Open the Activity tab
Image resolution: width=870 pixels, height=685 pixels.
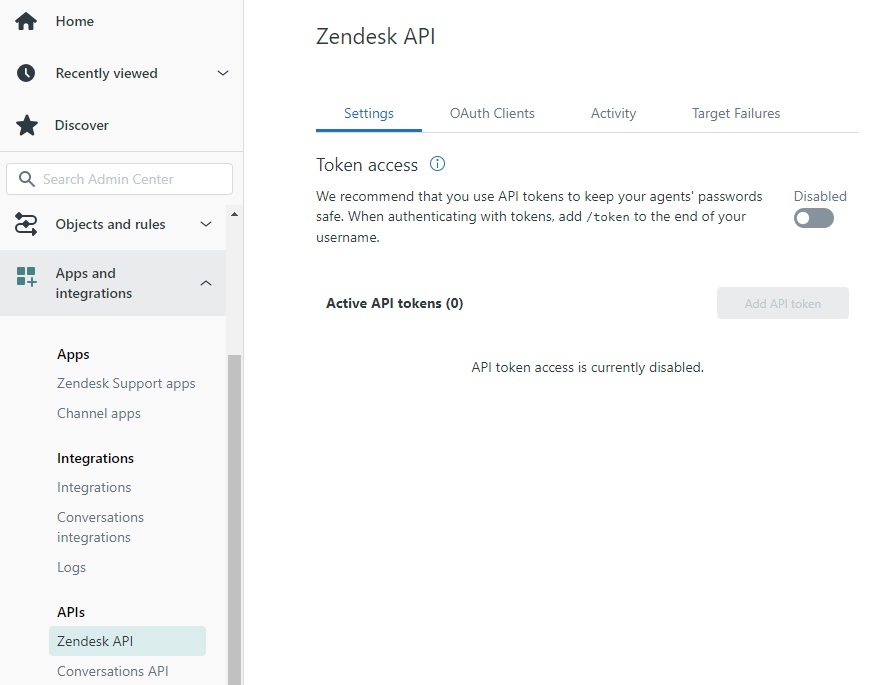click(613, 114)
